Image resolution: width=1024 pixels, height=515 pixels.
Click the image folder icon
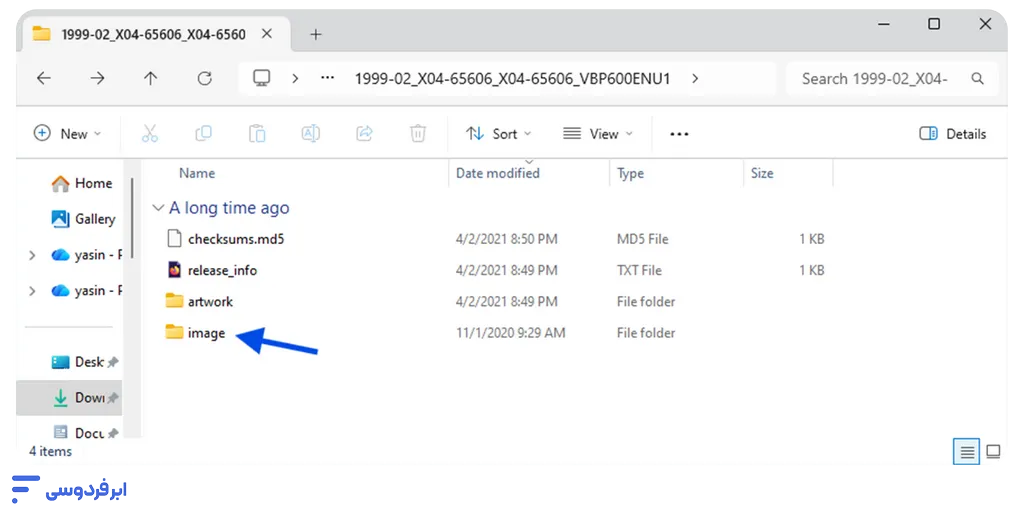coord(174,332)
